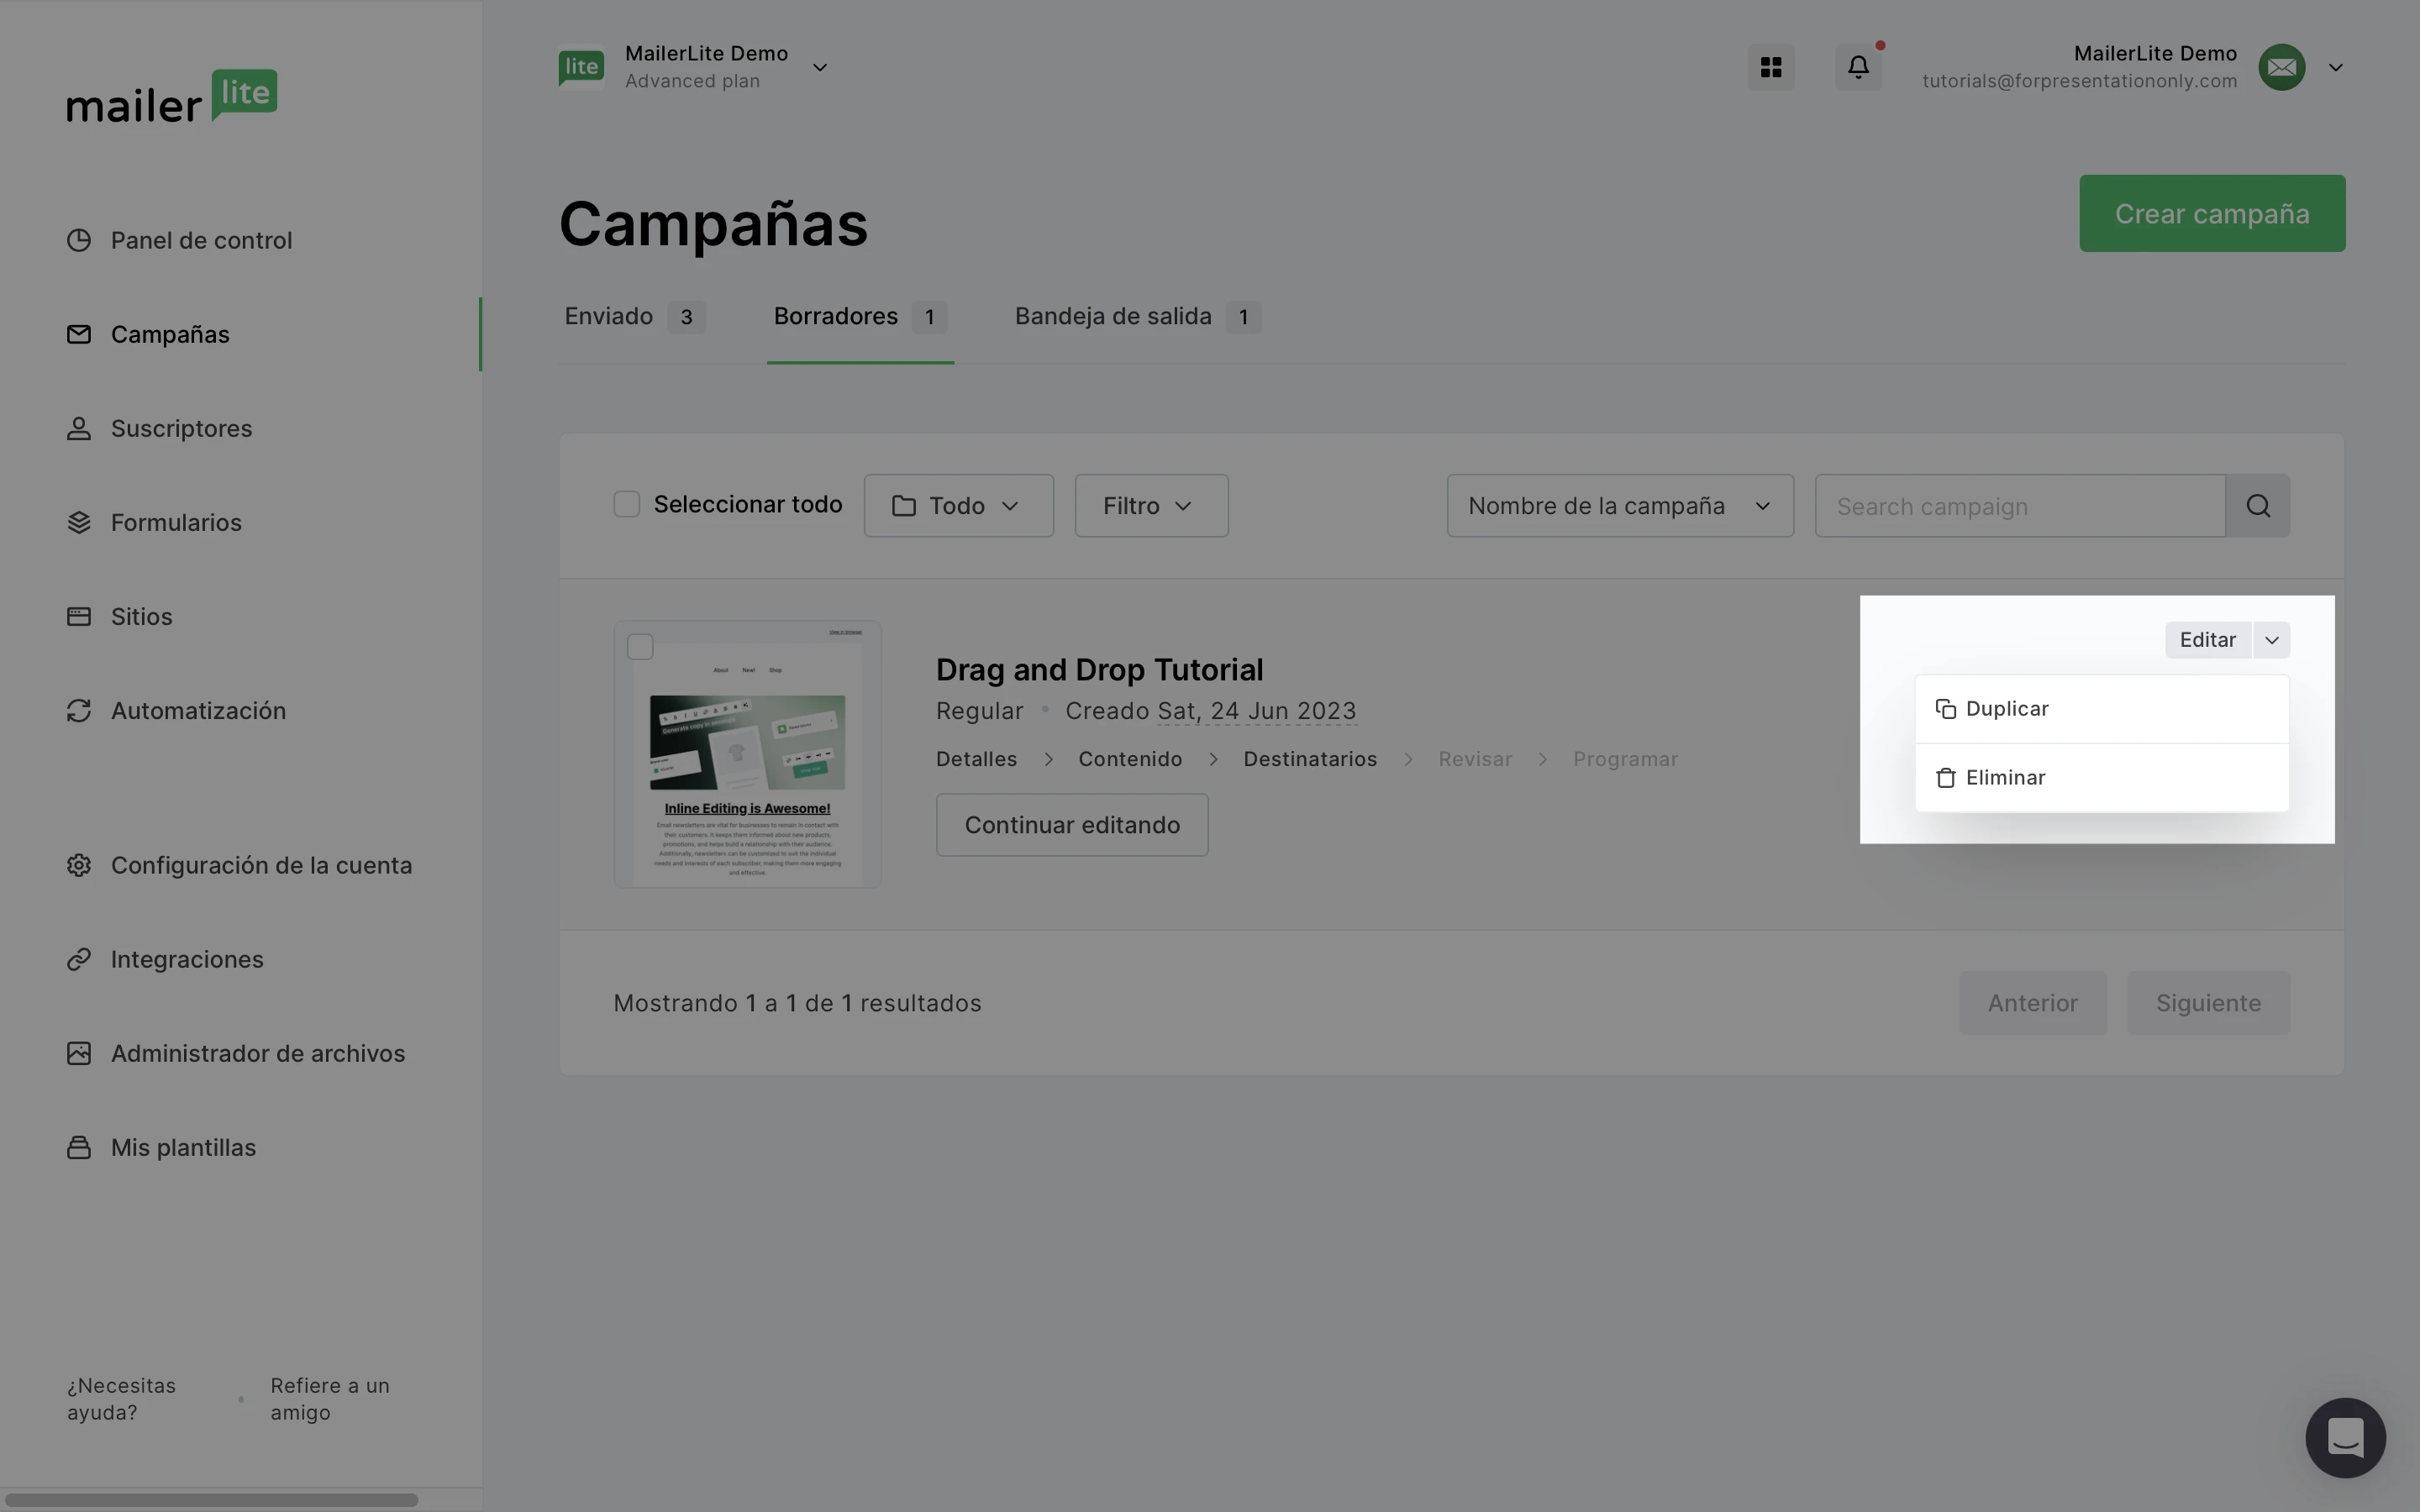Open the Filtro dropdown

1150,506
